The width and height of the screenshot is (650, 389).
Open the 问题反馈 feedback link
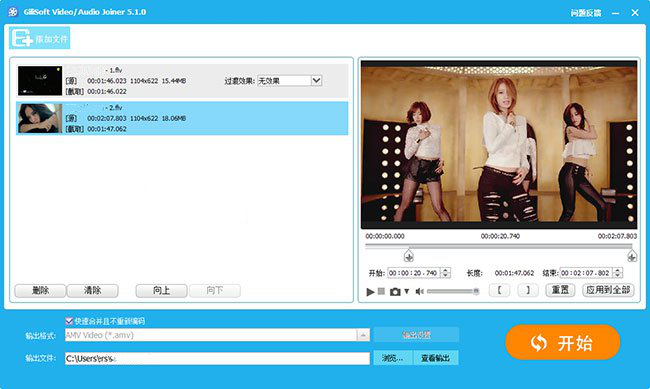(x=586, y=13)
